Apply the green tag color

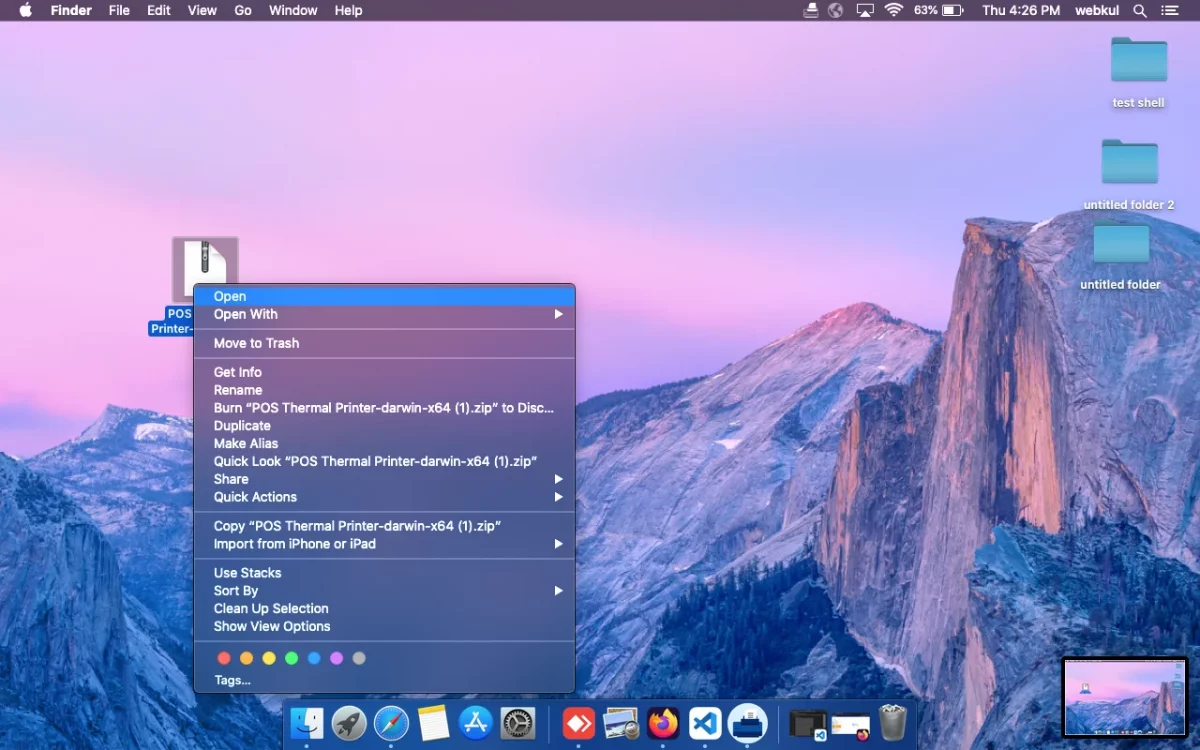click(291, 658)
